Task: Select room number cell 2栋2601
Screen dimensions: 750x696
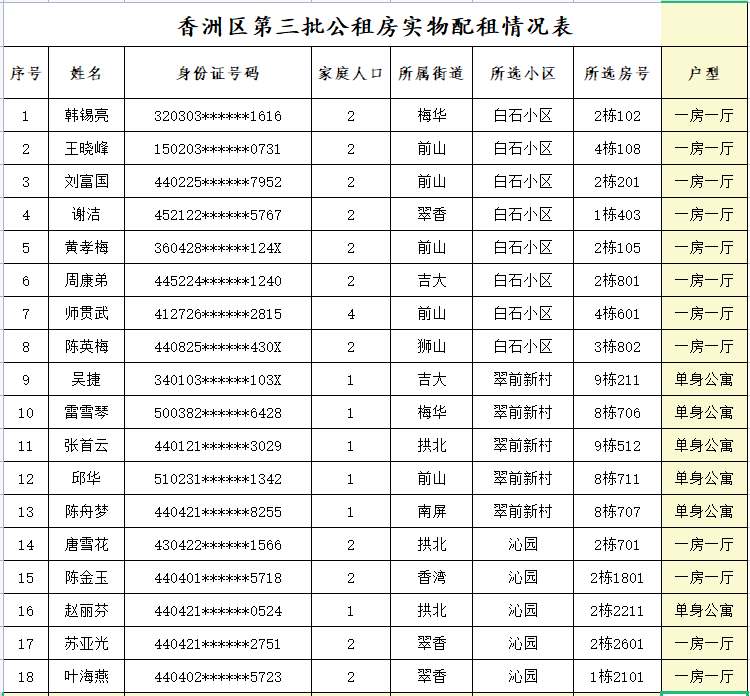Action: [x=617, y=644]
